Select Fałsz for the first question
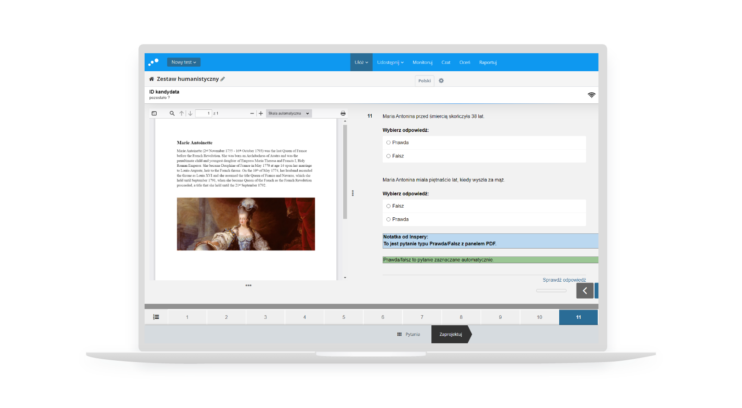 388,156
